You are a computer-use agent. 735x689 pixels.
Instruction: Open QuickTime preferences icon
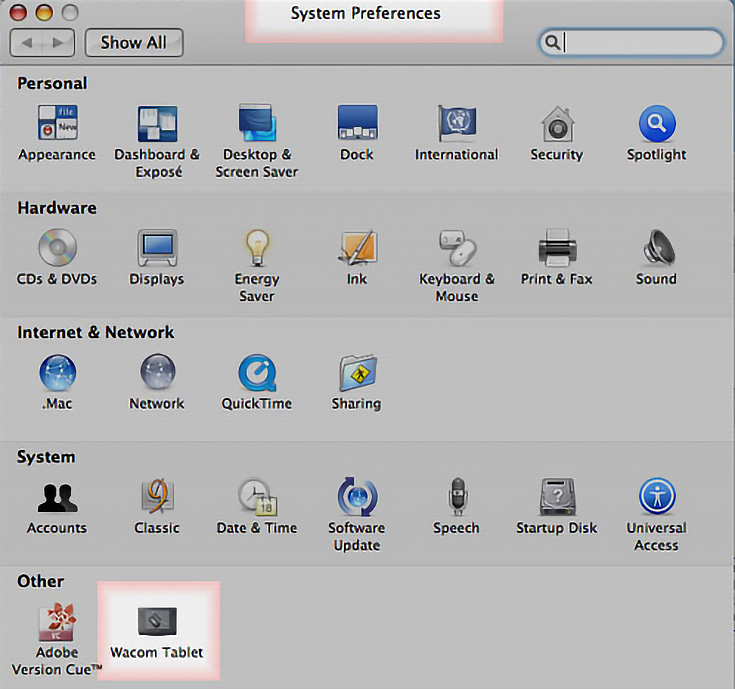[x=257, y=373]
